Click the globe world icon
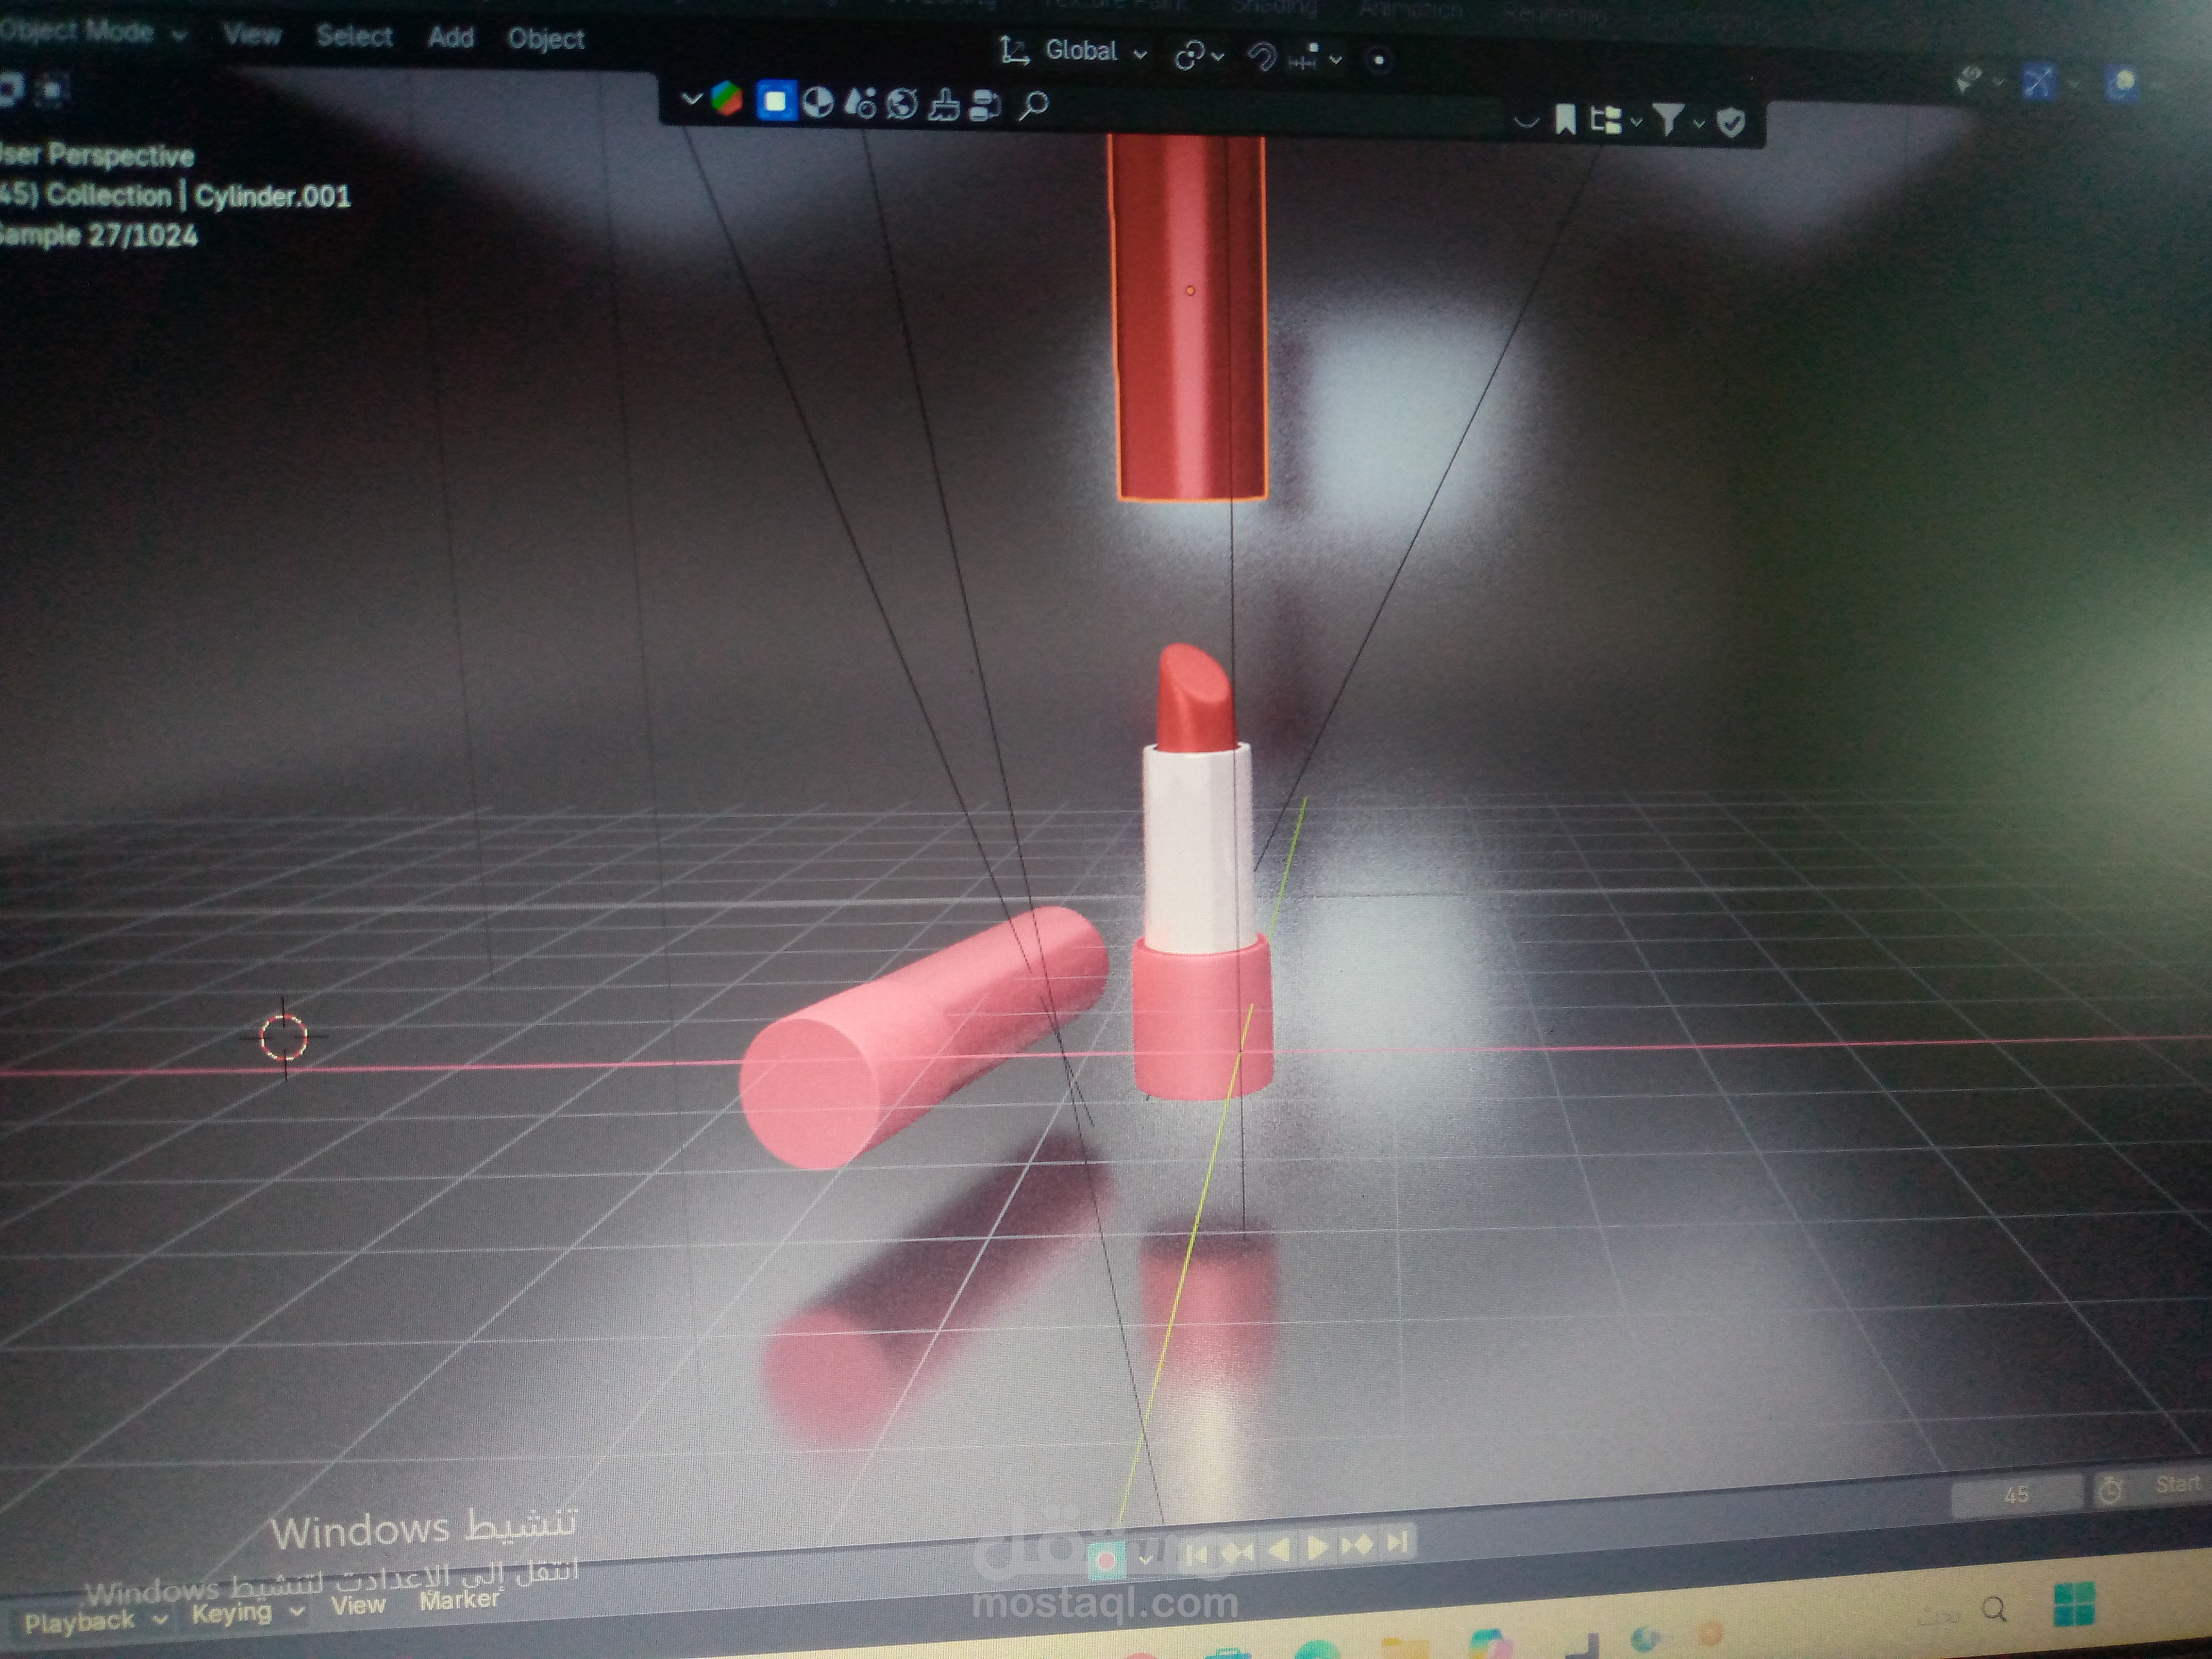This screenshot has height=1659, width=2212. click(x=902, y=104)
